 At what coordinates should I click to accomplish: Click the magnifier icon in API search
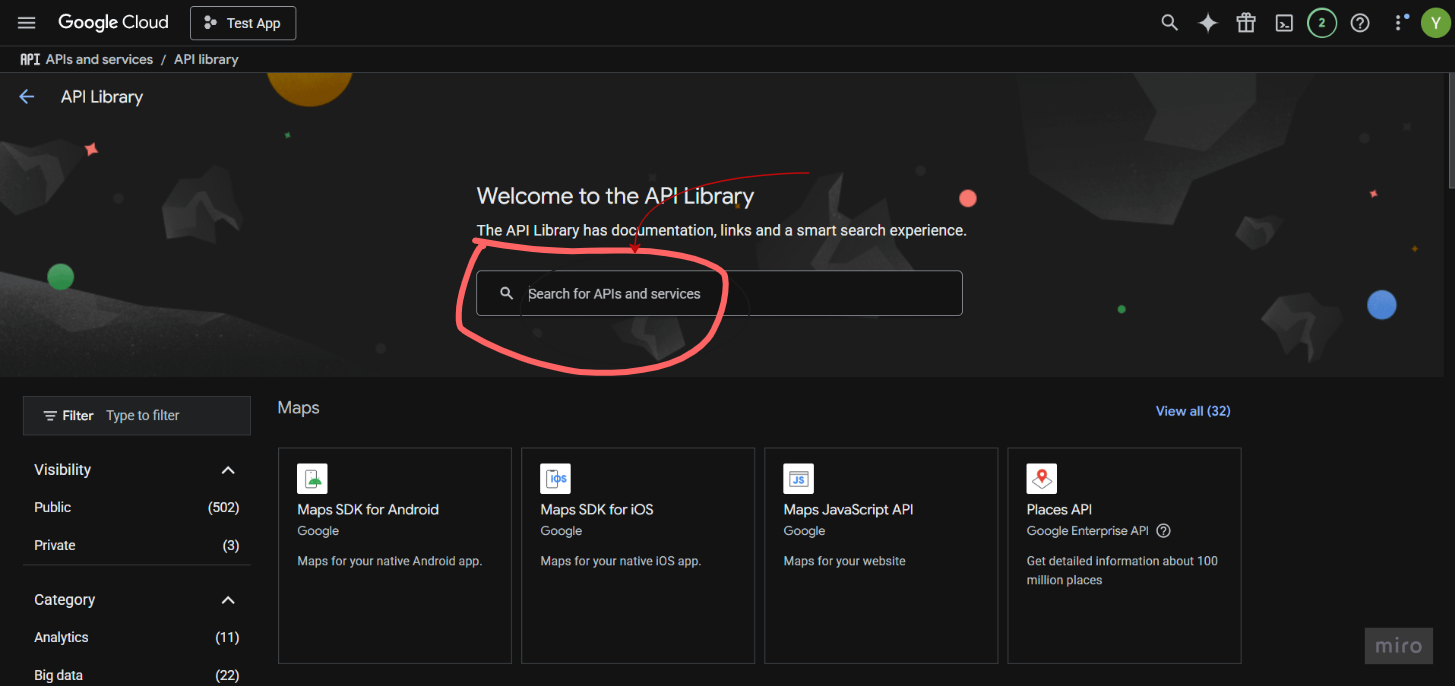tap(506, 293)
